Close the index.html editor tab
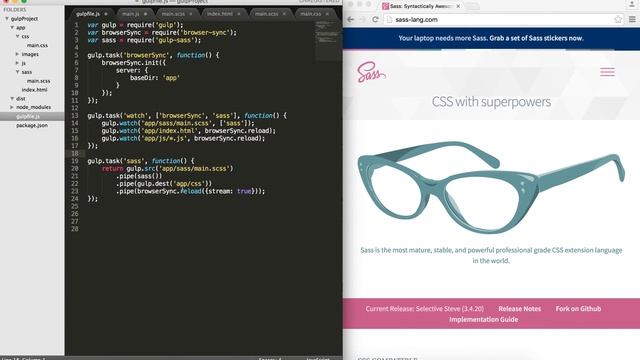Screen dimensions: 640x360 (x=239, y=14)
